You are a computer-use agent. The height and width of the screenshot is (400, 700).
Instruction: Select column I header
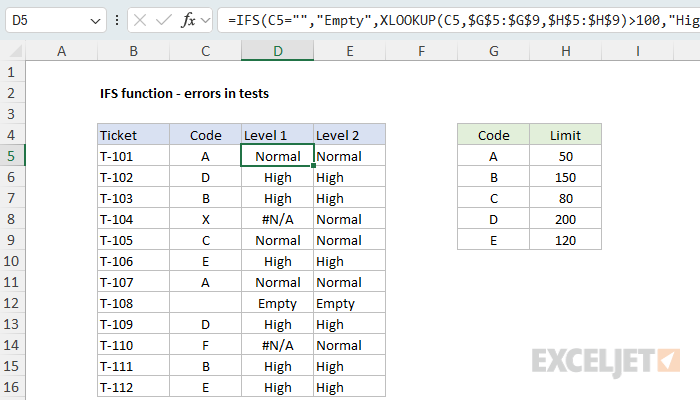[638, 51]
